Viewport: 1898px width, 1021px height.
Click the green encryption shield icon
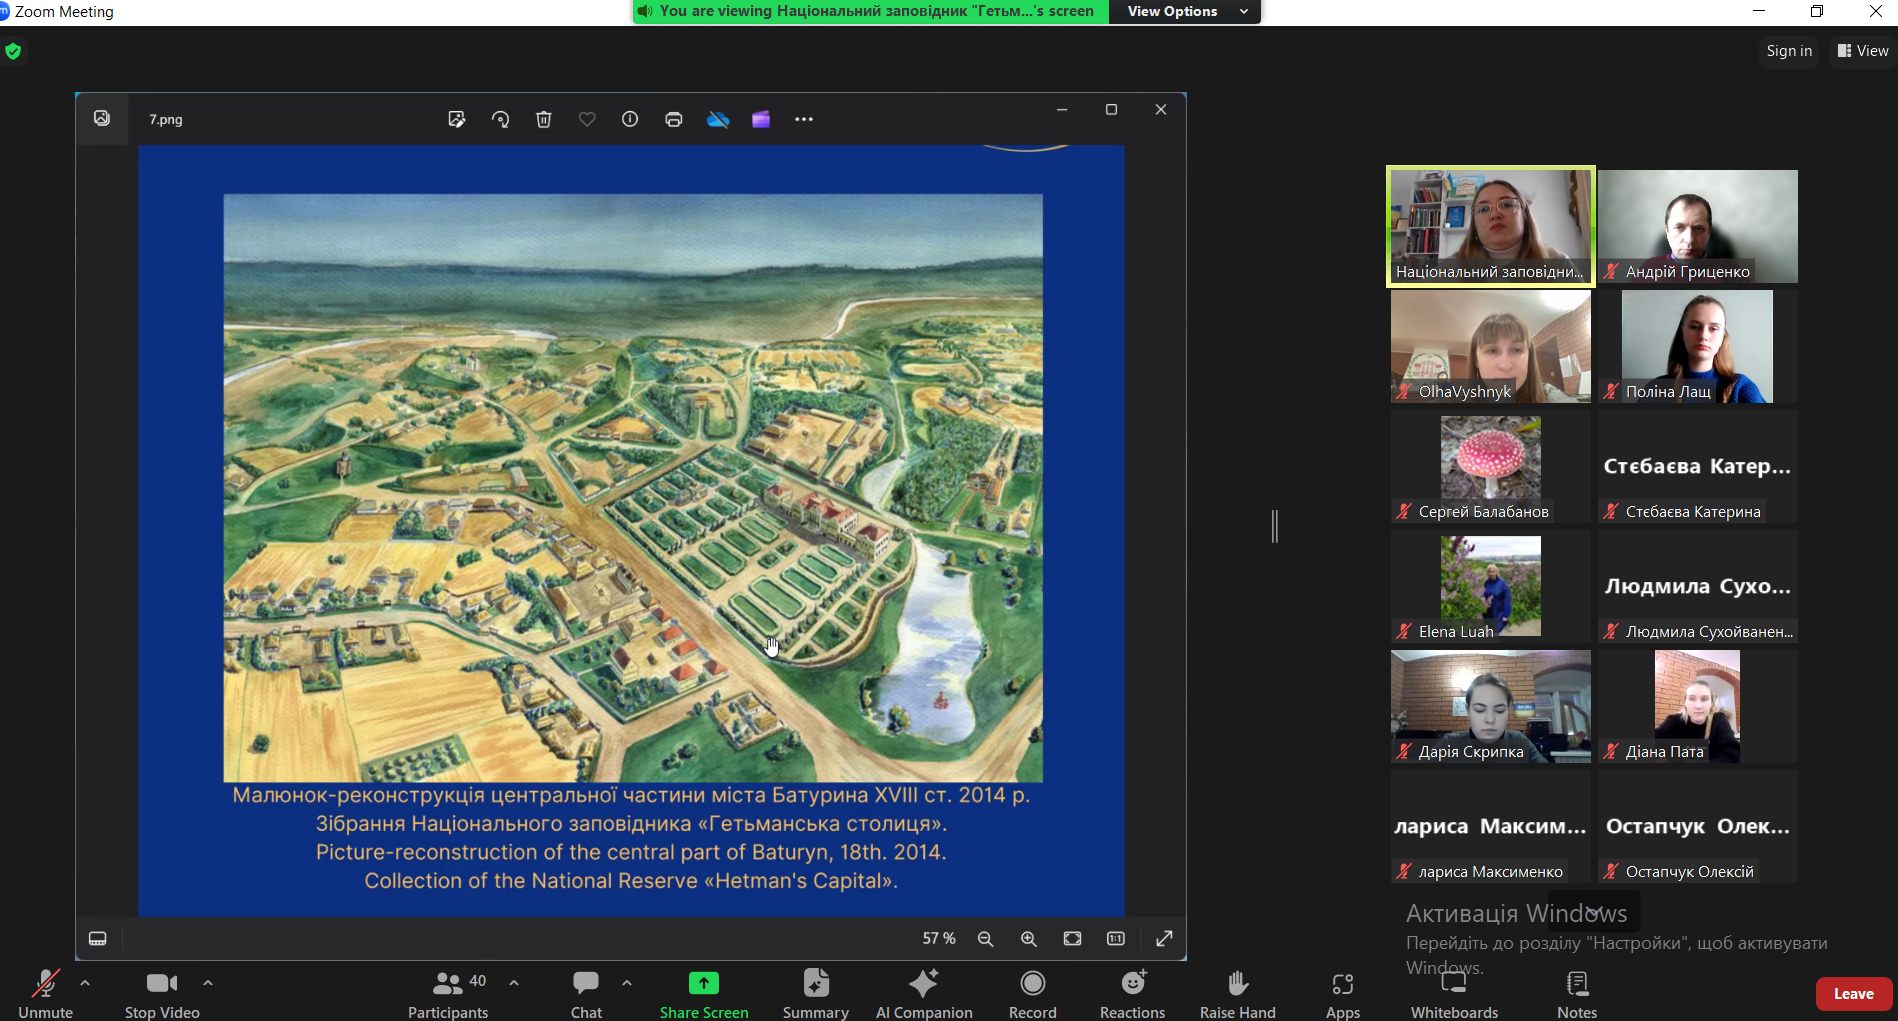pyautogui.click(x=13, y=51)
